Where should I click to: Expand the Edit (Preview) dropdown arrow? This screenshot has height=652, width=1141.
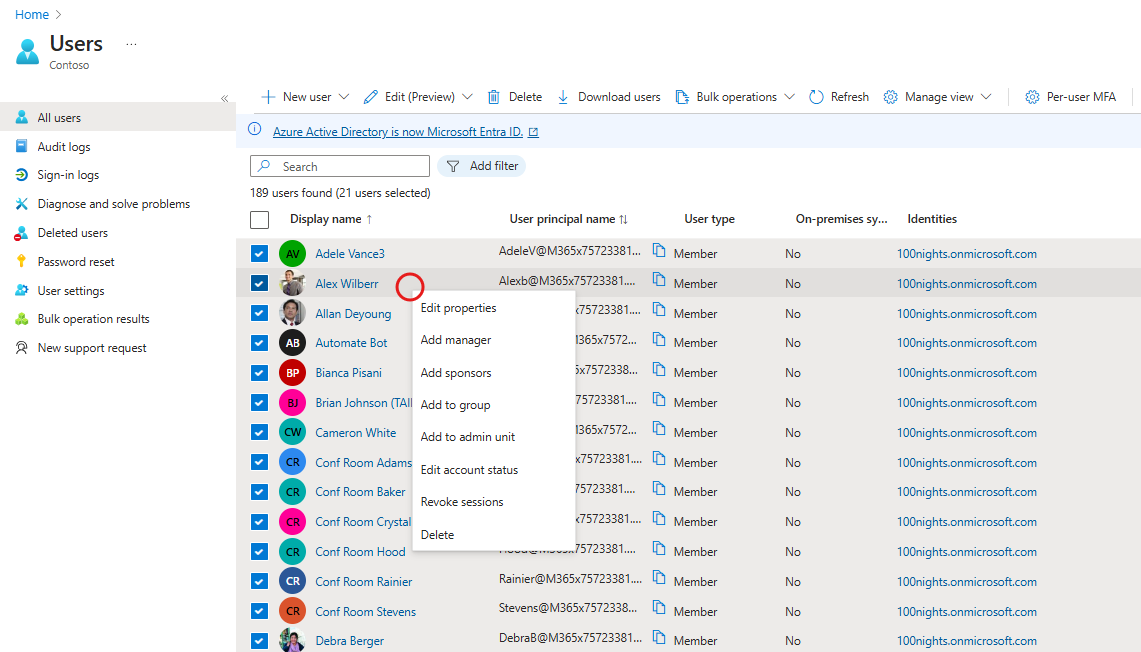point(467,97)
